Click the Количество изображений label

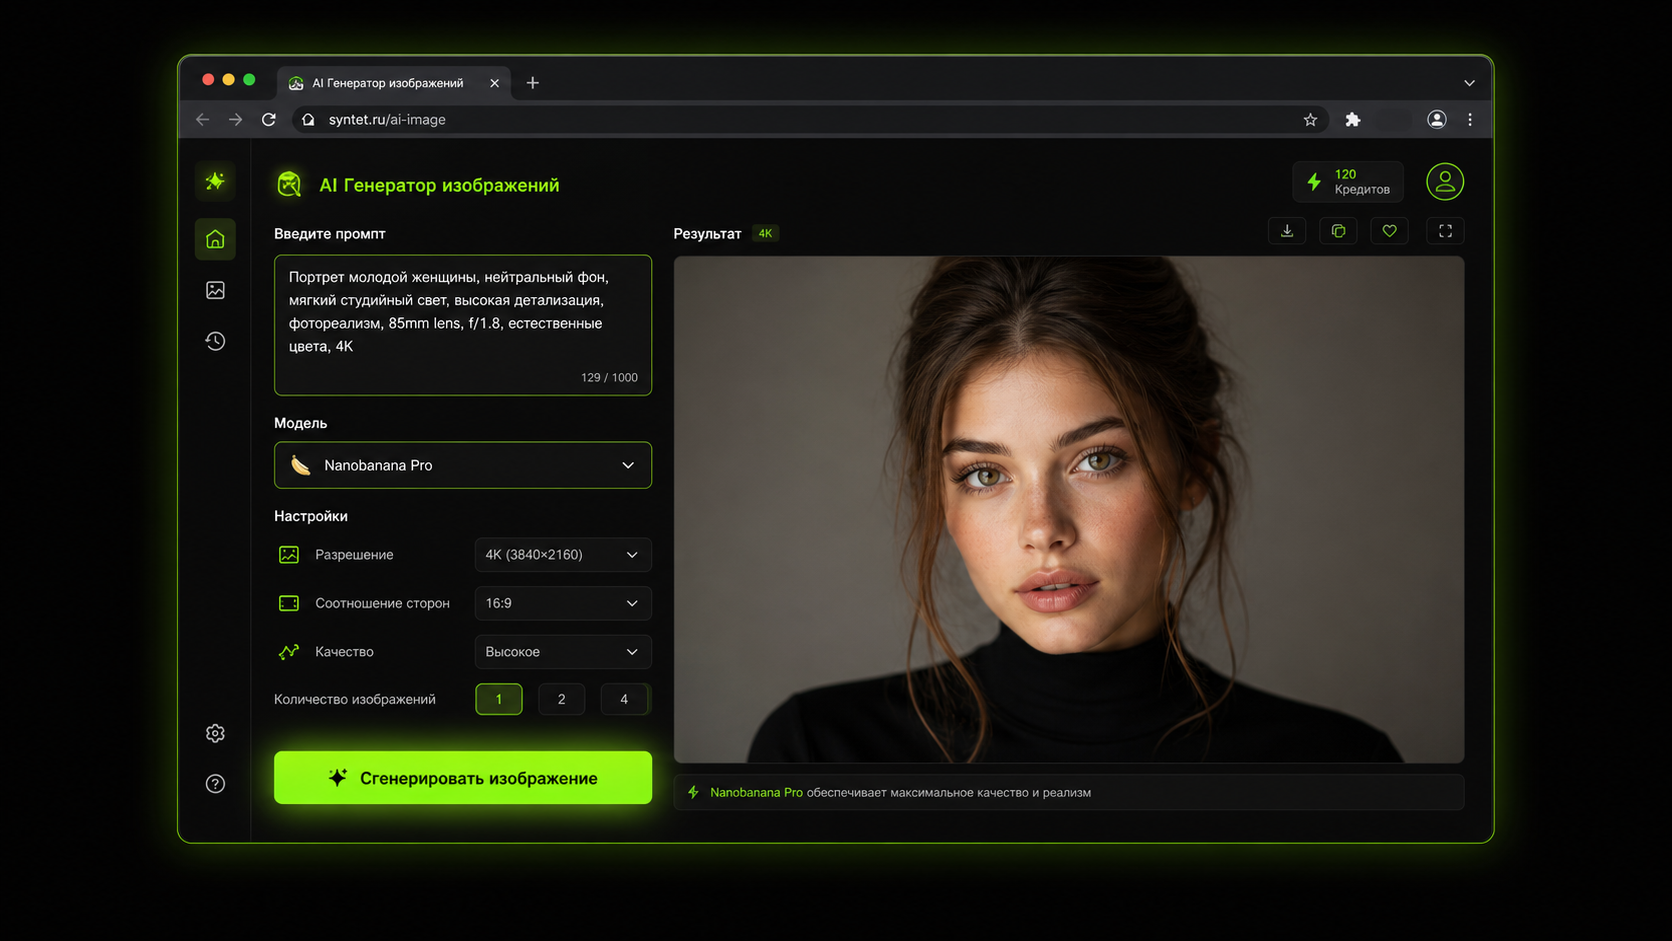pos(355,699)
